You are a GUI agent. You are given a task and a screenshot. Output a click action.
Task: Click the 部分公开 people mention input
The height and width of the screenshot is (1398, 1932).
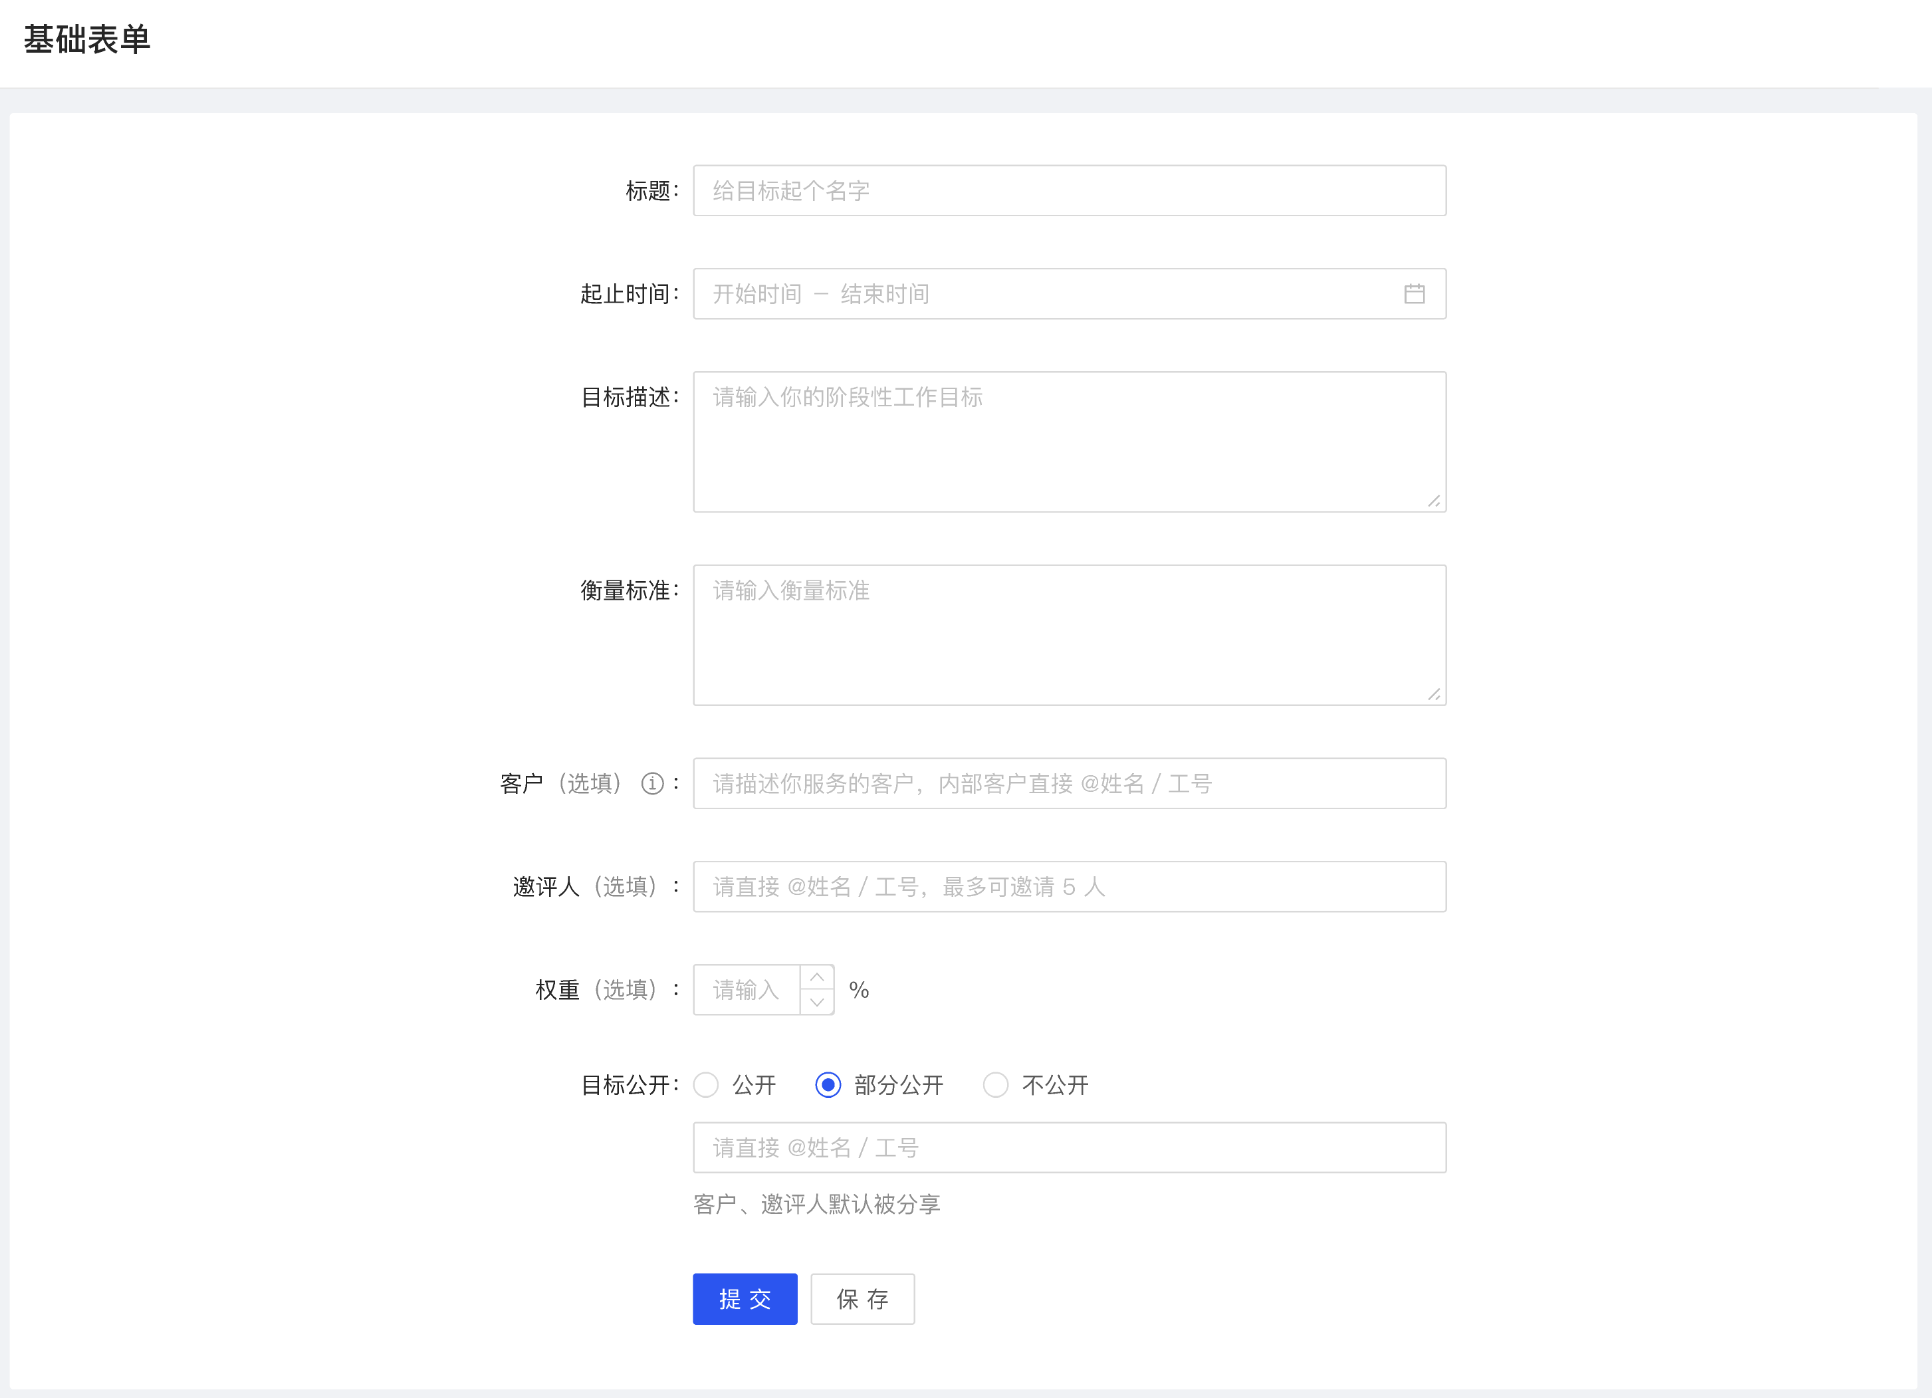[1070, 1148]
